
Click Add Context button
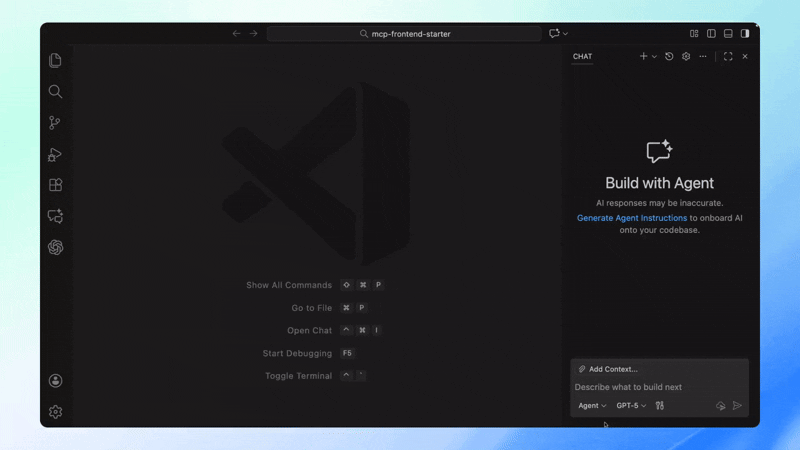(608, 369)
